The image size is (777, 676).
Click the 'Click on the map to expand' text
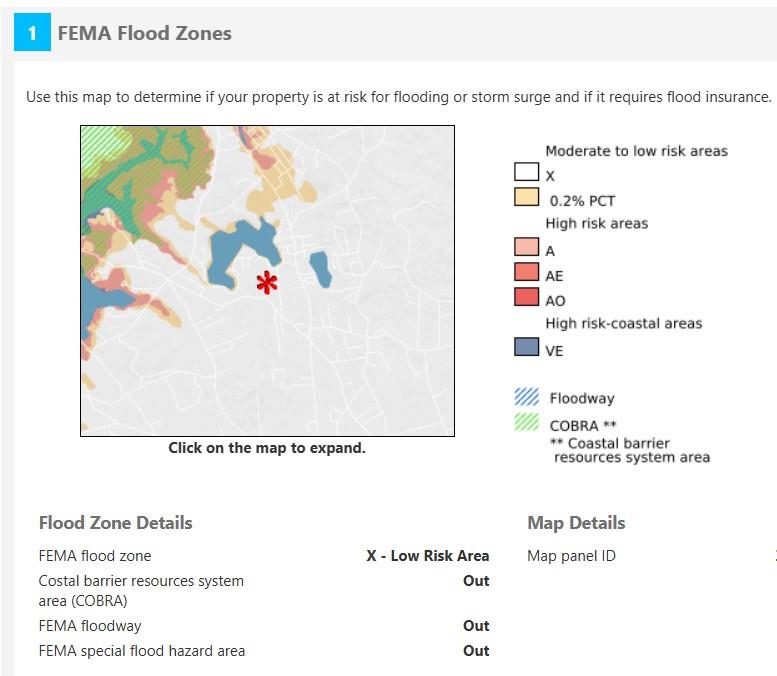point(267,448)
